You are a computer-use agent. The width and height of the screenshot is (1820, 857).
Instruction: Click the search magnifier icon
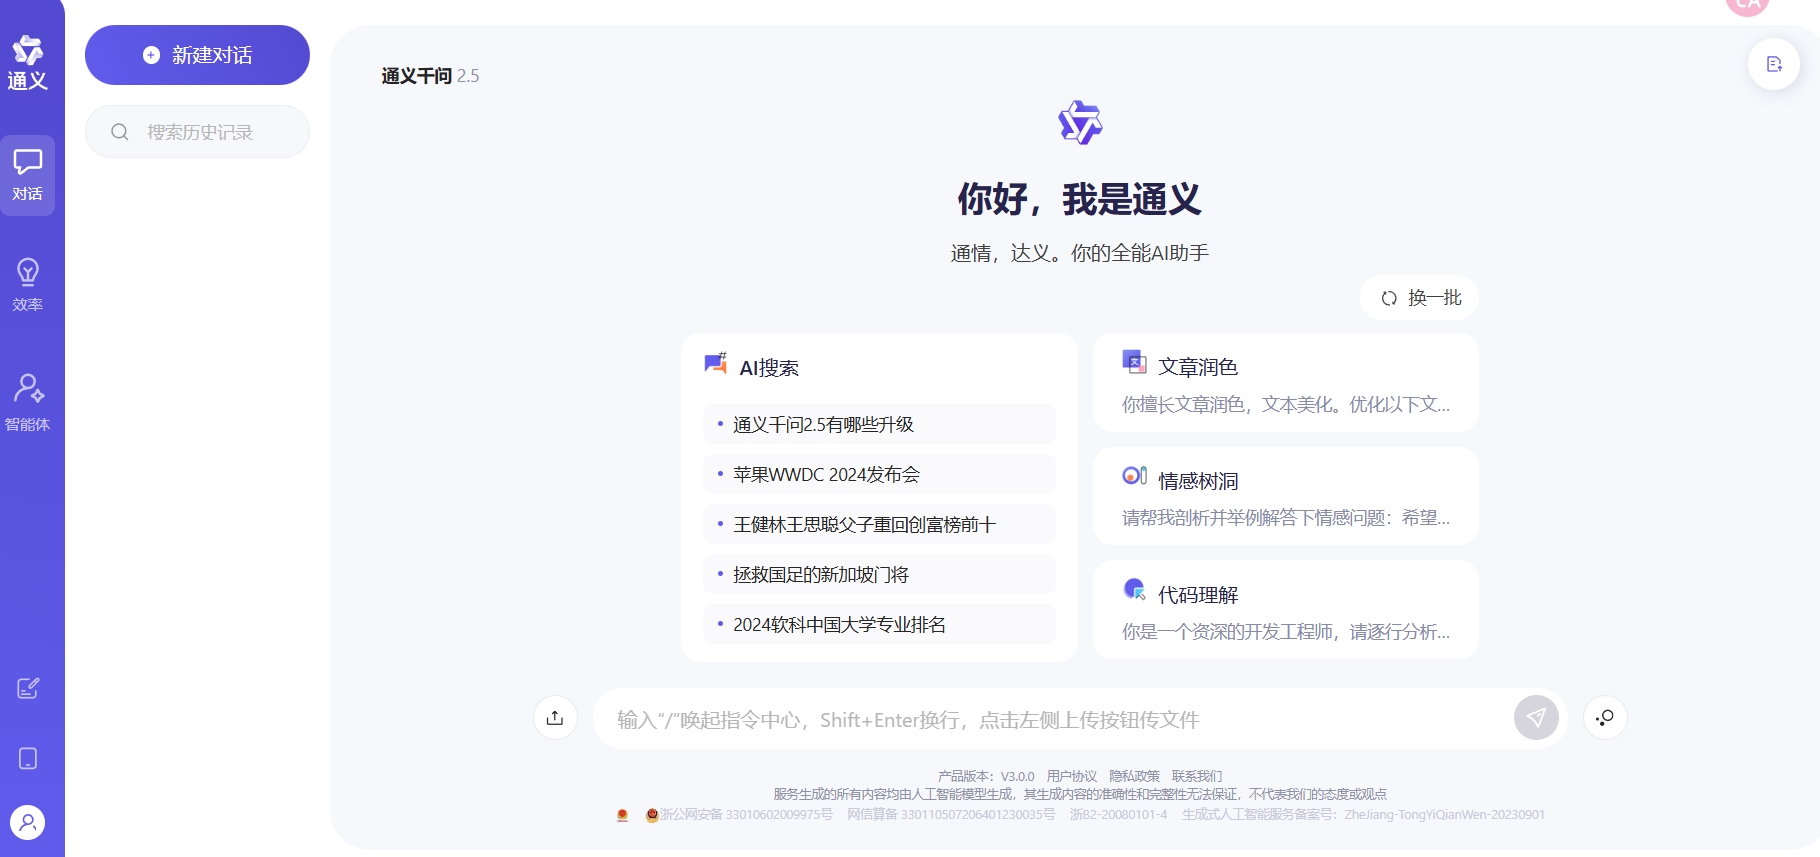point(120,132)
